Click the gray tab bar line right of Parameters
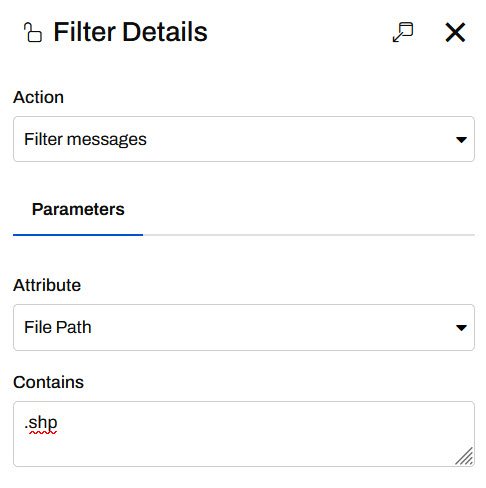This screenshot has height=488, width=486. click(309, 235)
